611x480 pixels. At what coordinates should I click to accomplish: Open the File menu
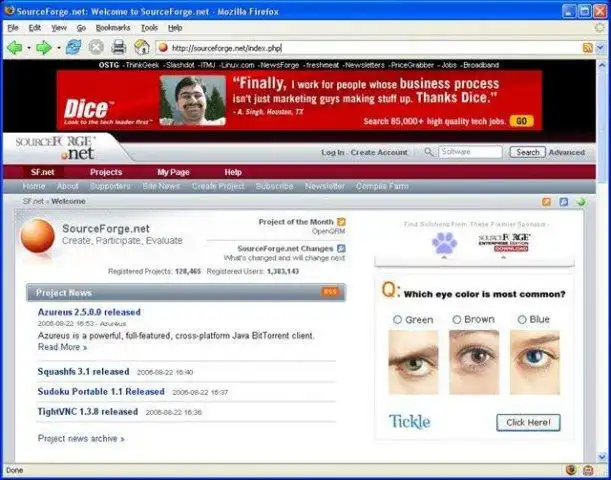tap(13, 28)
